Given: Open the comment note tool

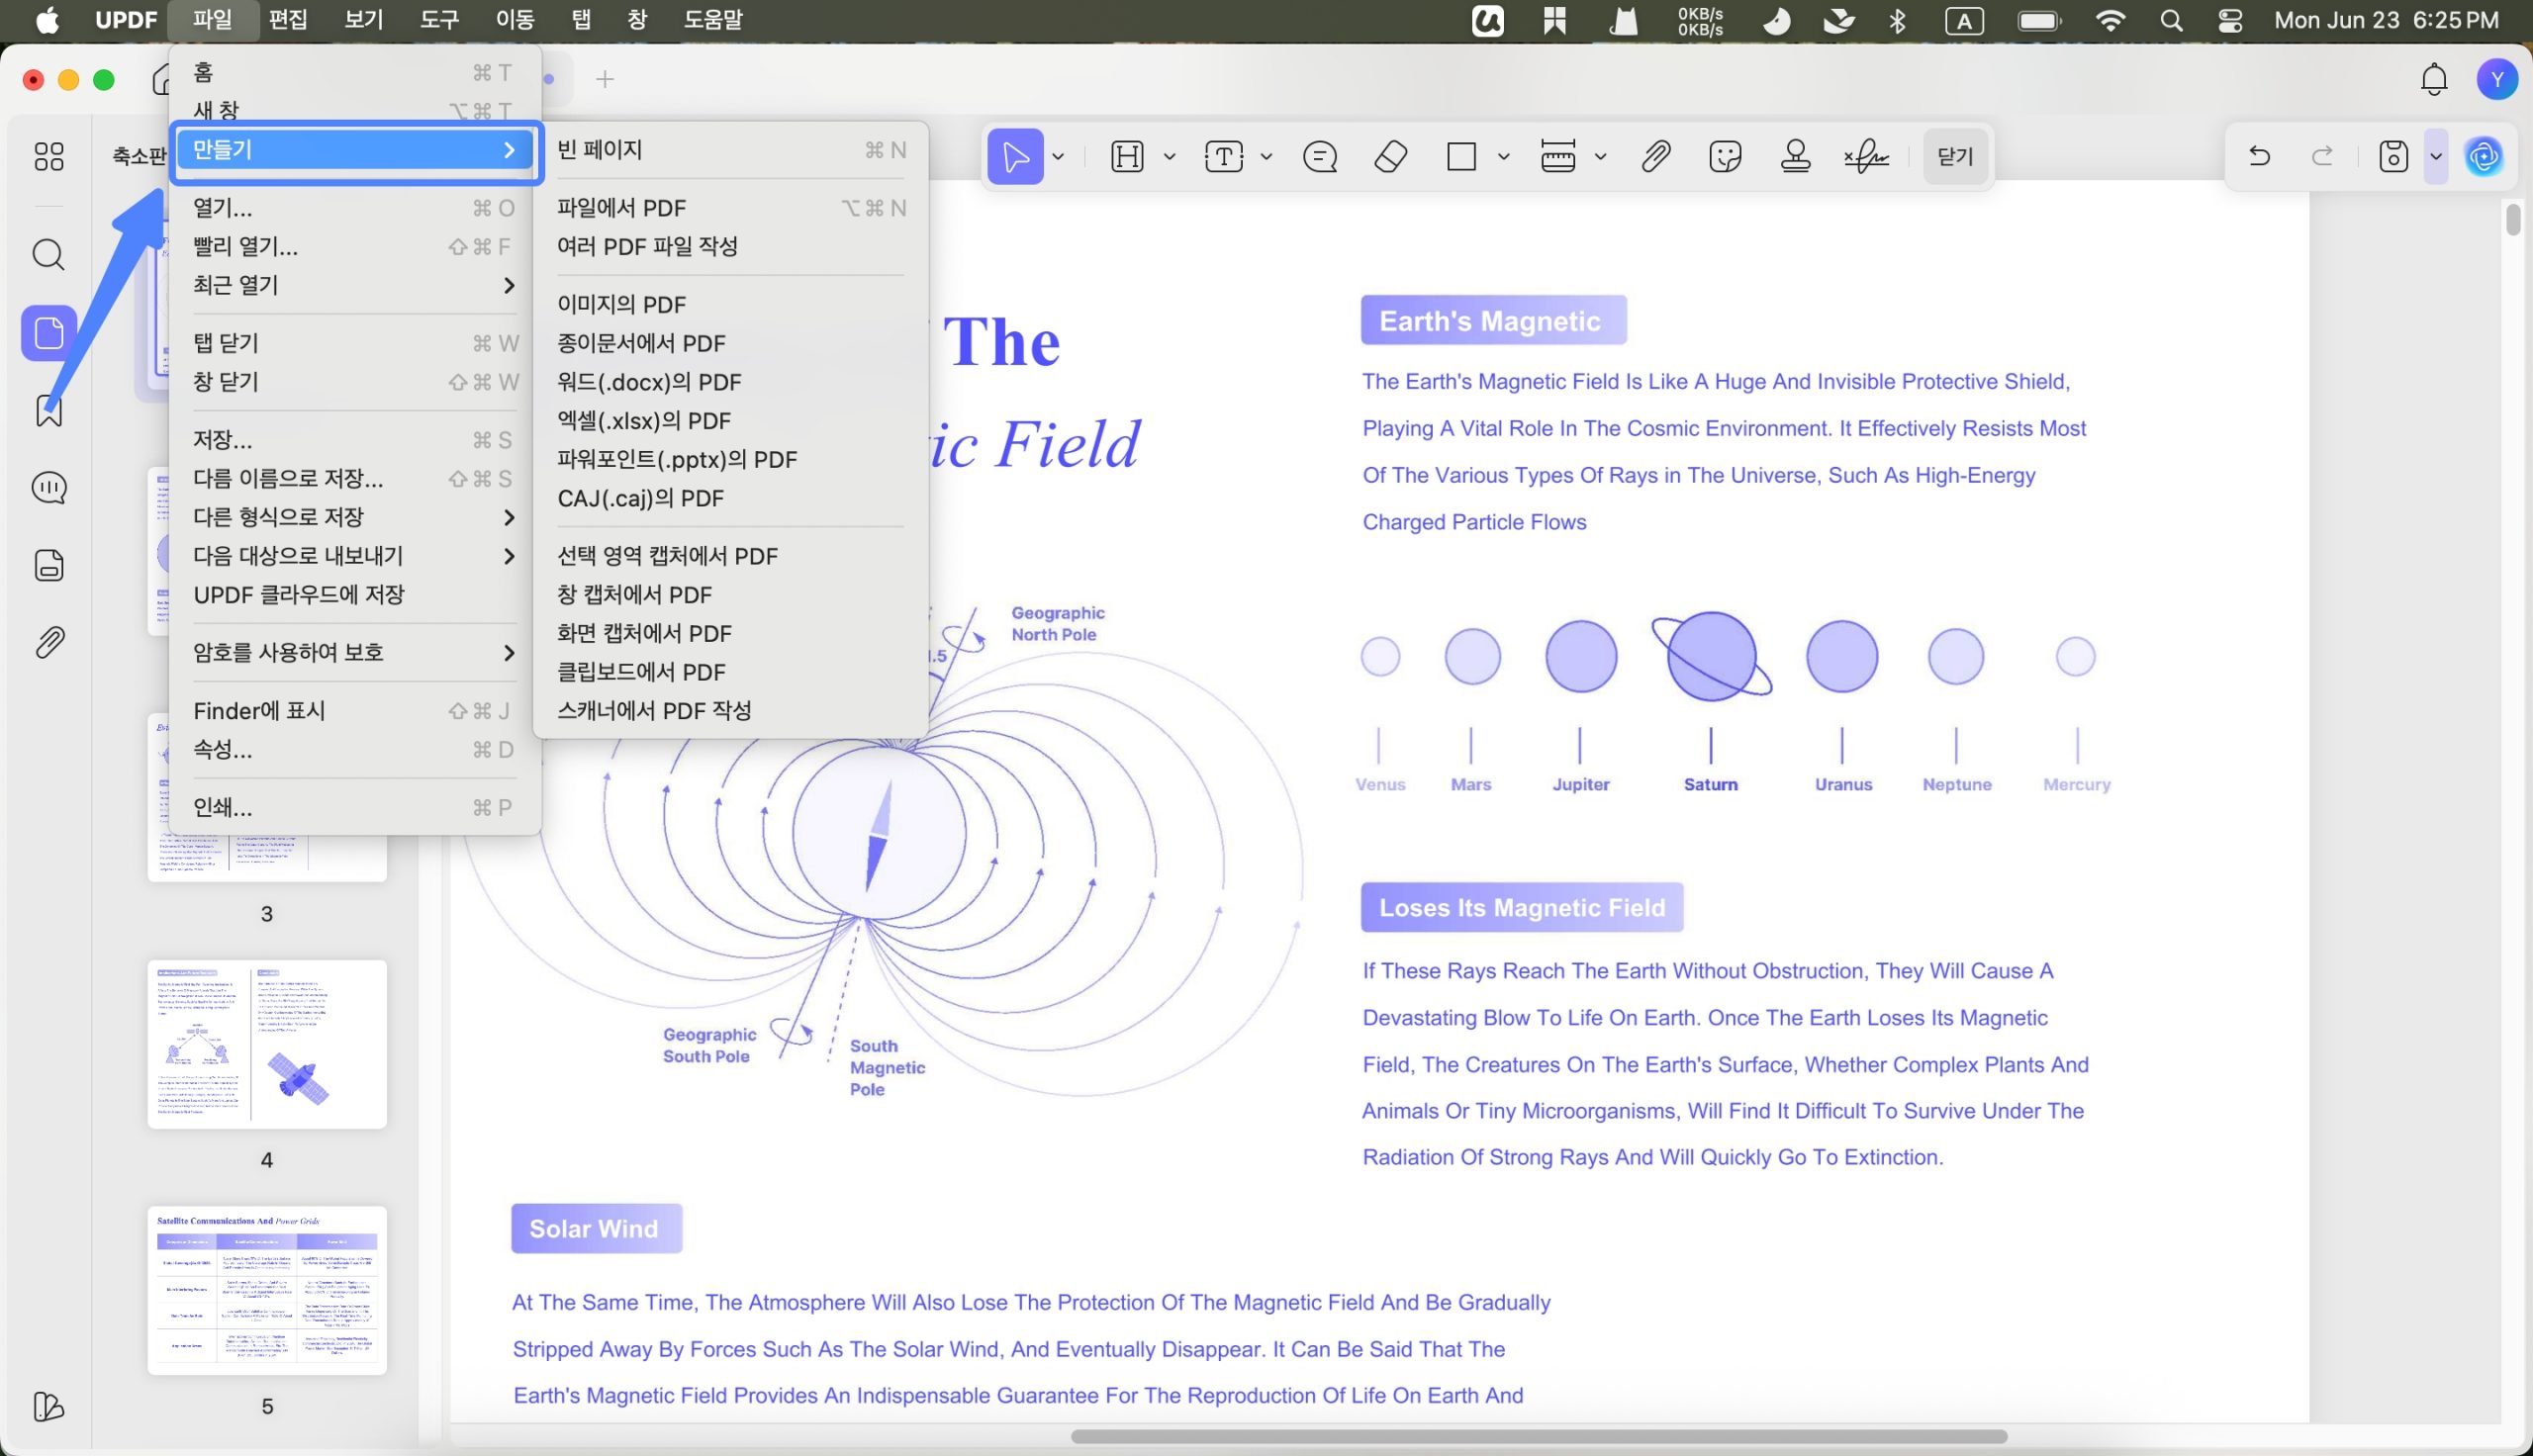Looking at the screenshot, I should (x=1320, y=157).
